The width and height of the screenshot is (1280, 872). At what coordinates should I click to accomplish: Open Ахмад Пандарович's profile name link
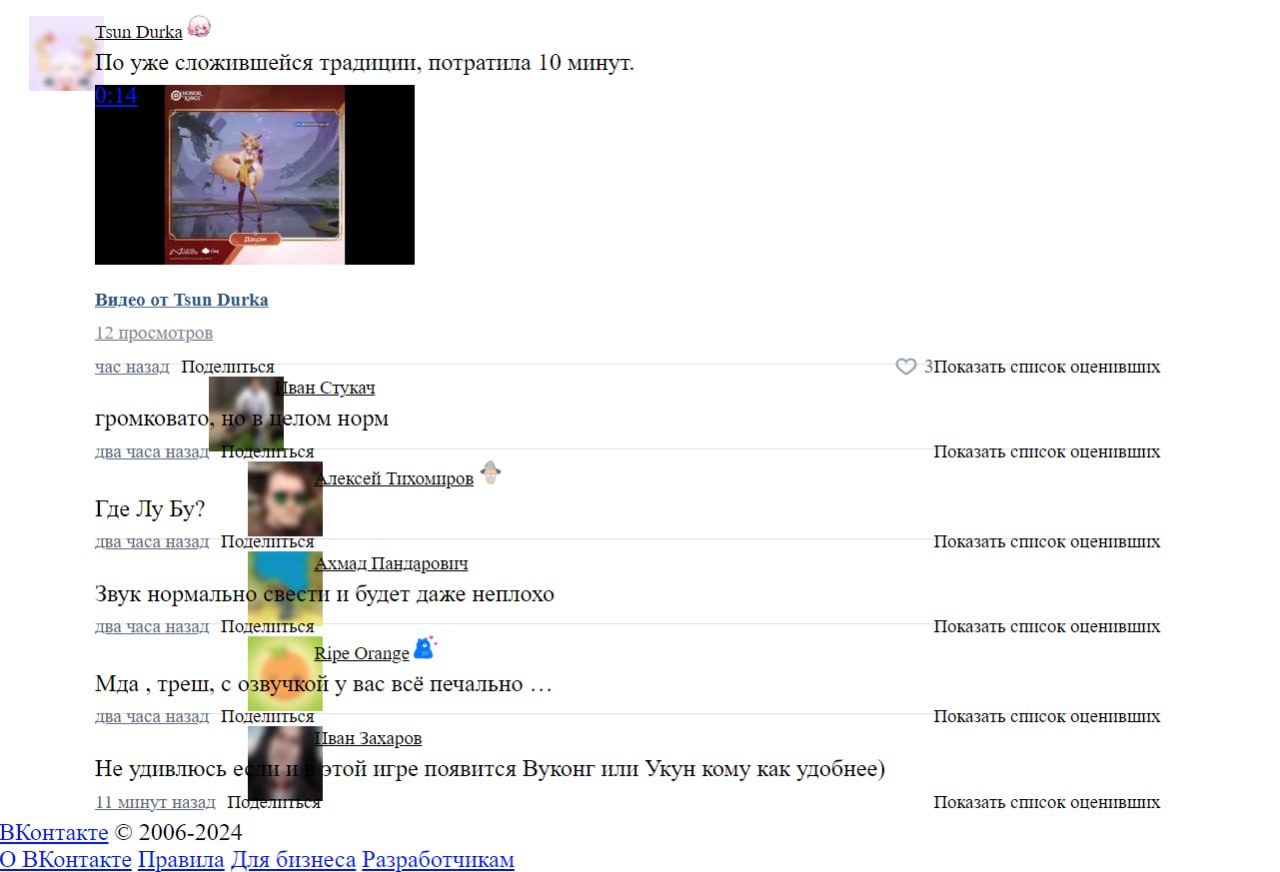tap(391, 564)
